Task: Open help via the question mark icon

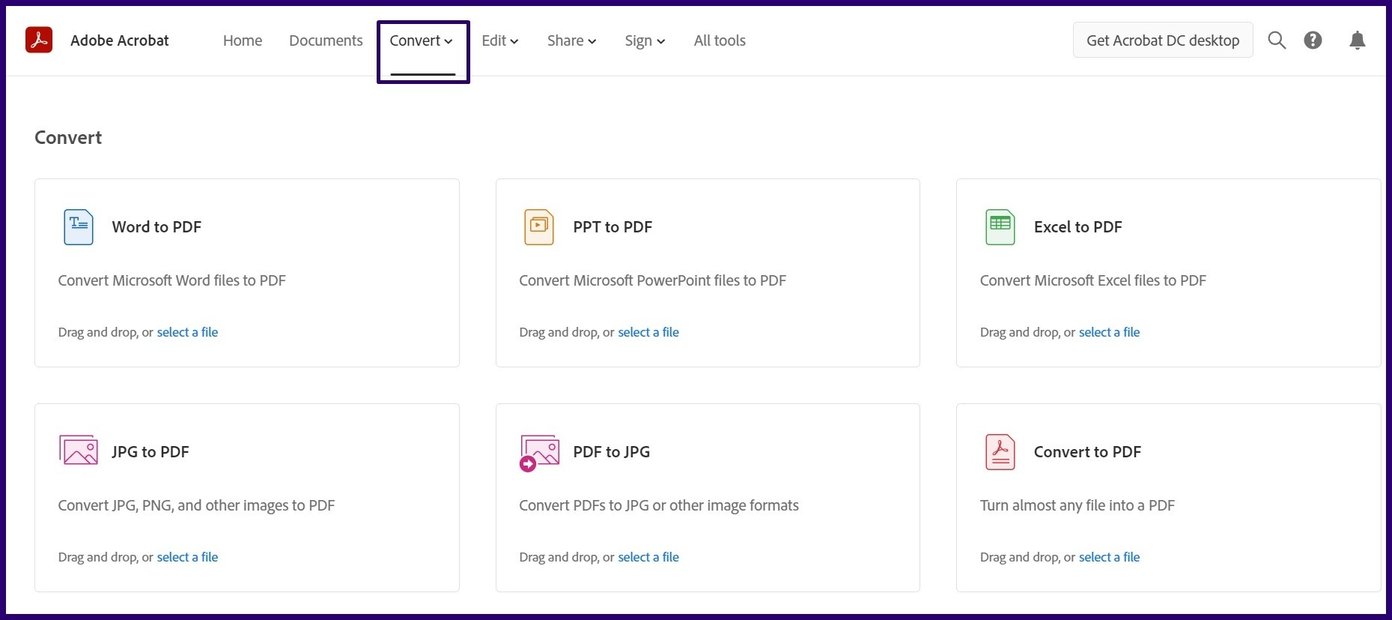Action: coord(1313,40)
